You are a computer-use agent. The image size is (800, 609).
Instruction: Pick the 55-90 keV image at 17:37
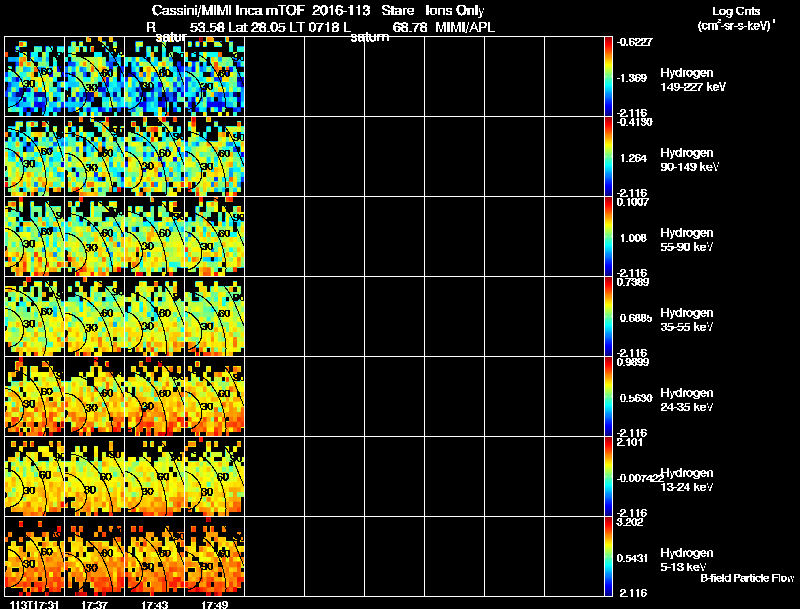click(x=94, y=237)
